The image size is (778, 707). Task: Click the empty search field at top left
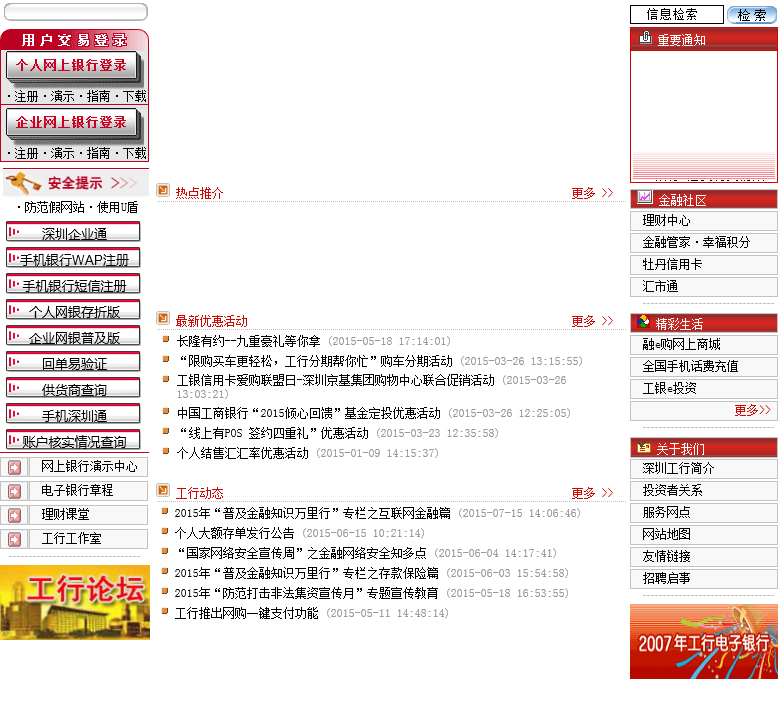pos(75,12)
